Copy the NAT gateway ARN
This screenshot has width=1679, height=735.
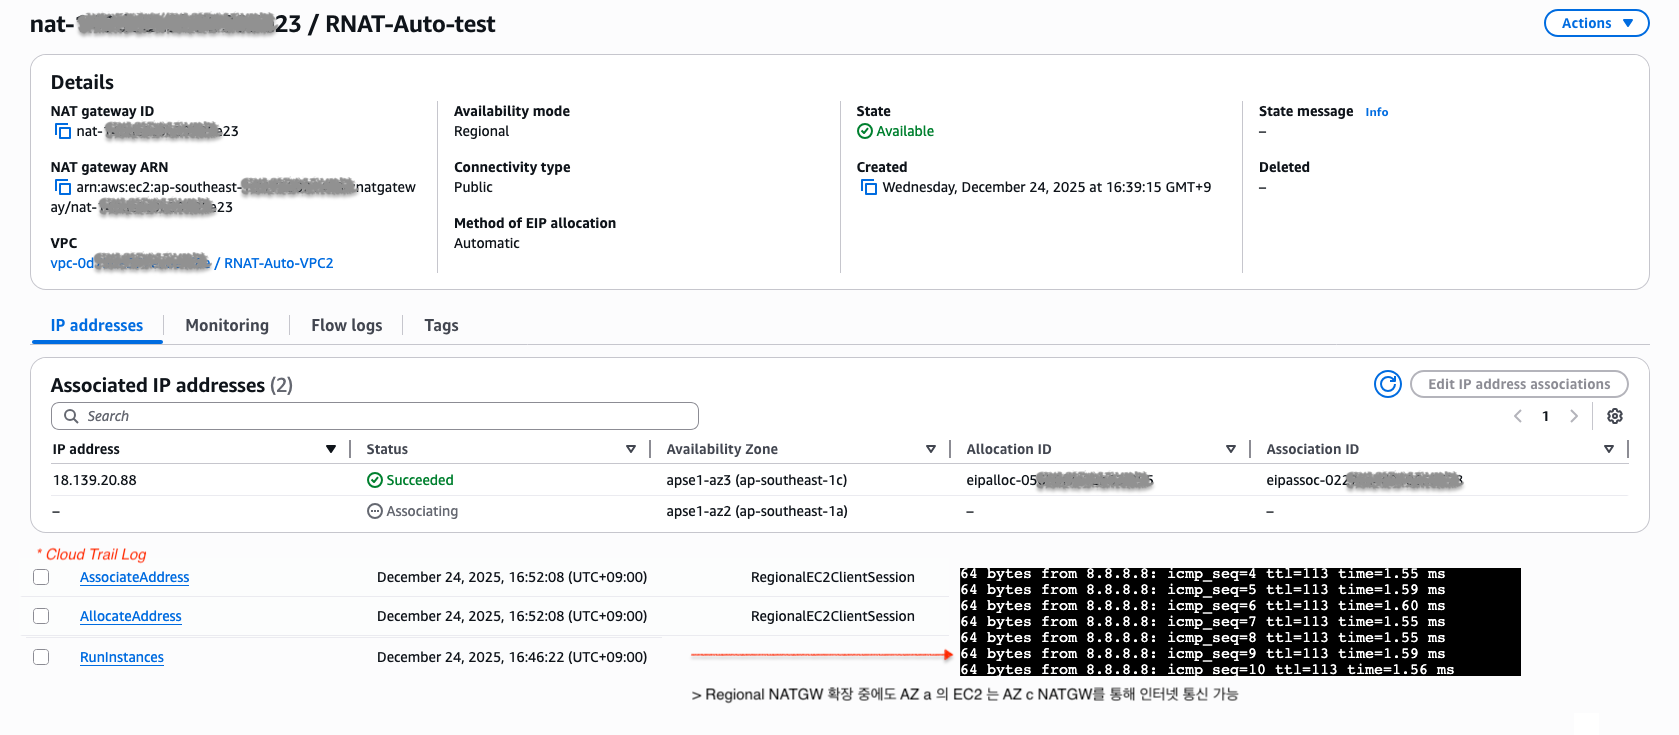(x=63, y=187)
